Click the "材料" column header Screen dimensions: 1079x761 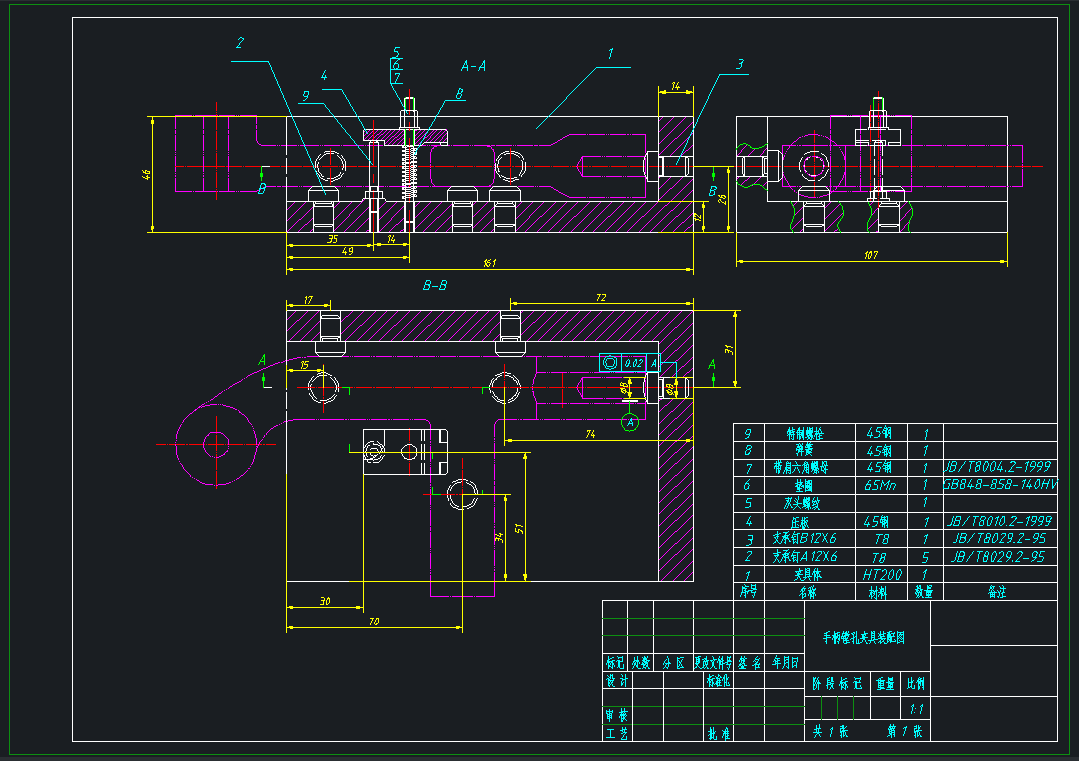pyautogui.click(x=878, y=592)
